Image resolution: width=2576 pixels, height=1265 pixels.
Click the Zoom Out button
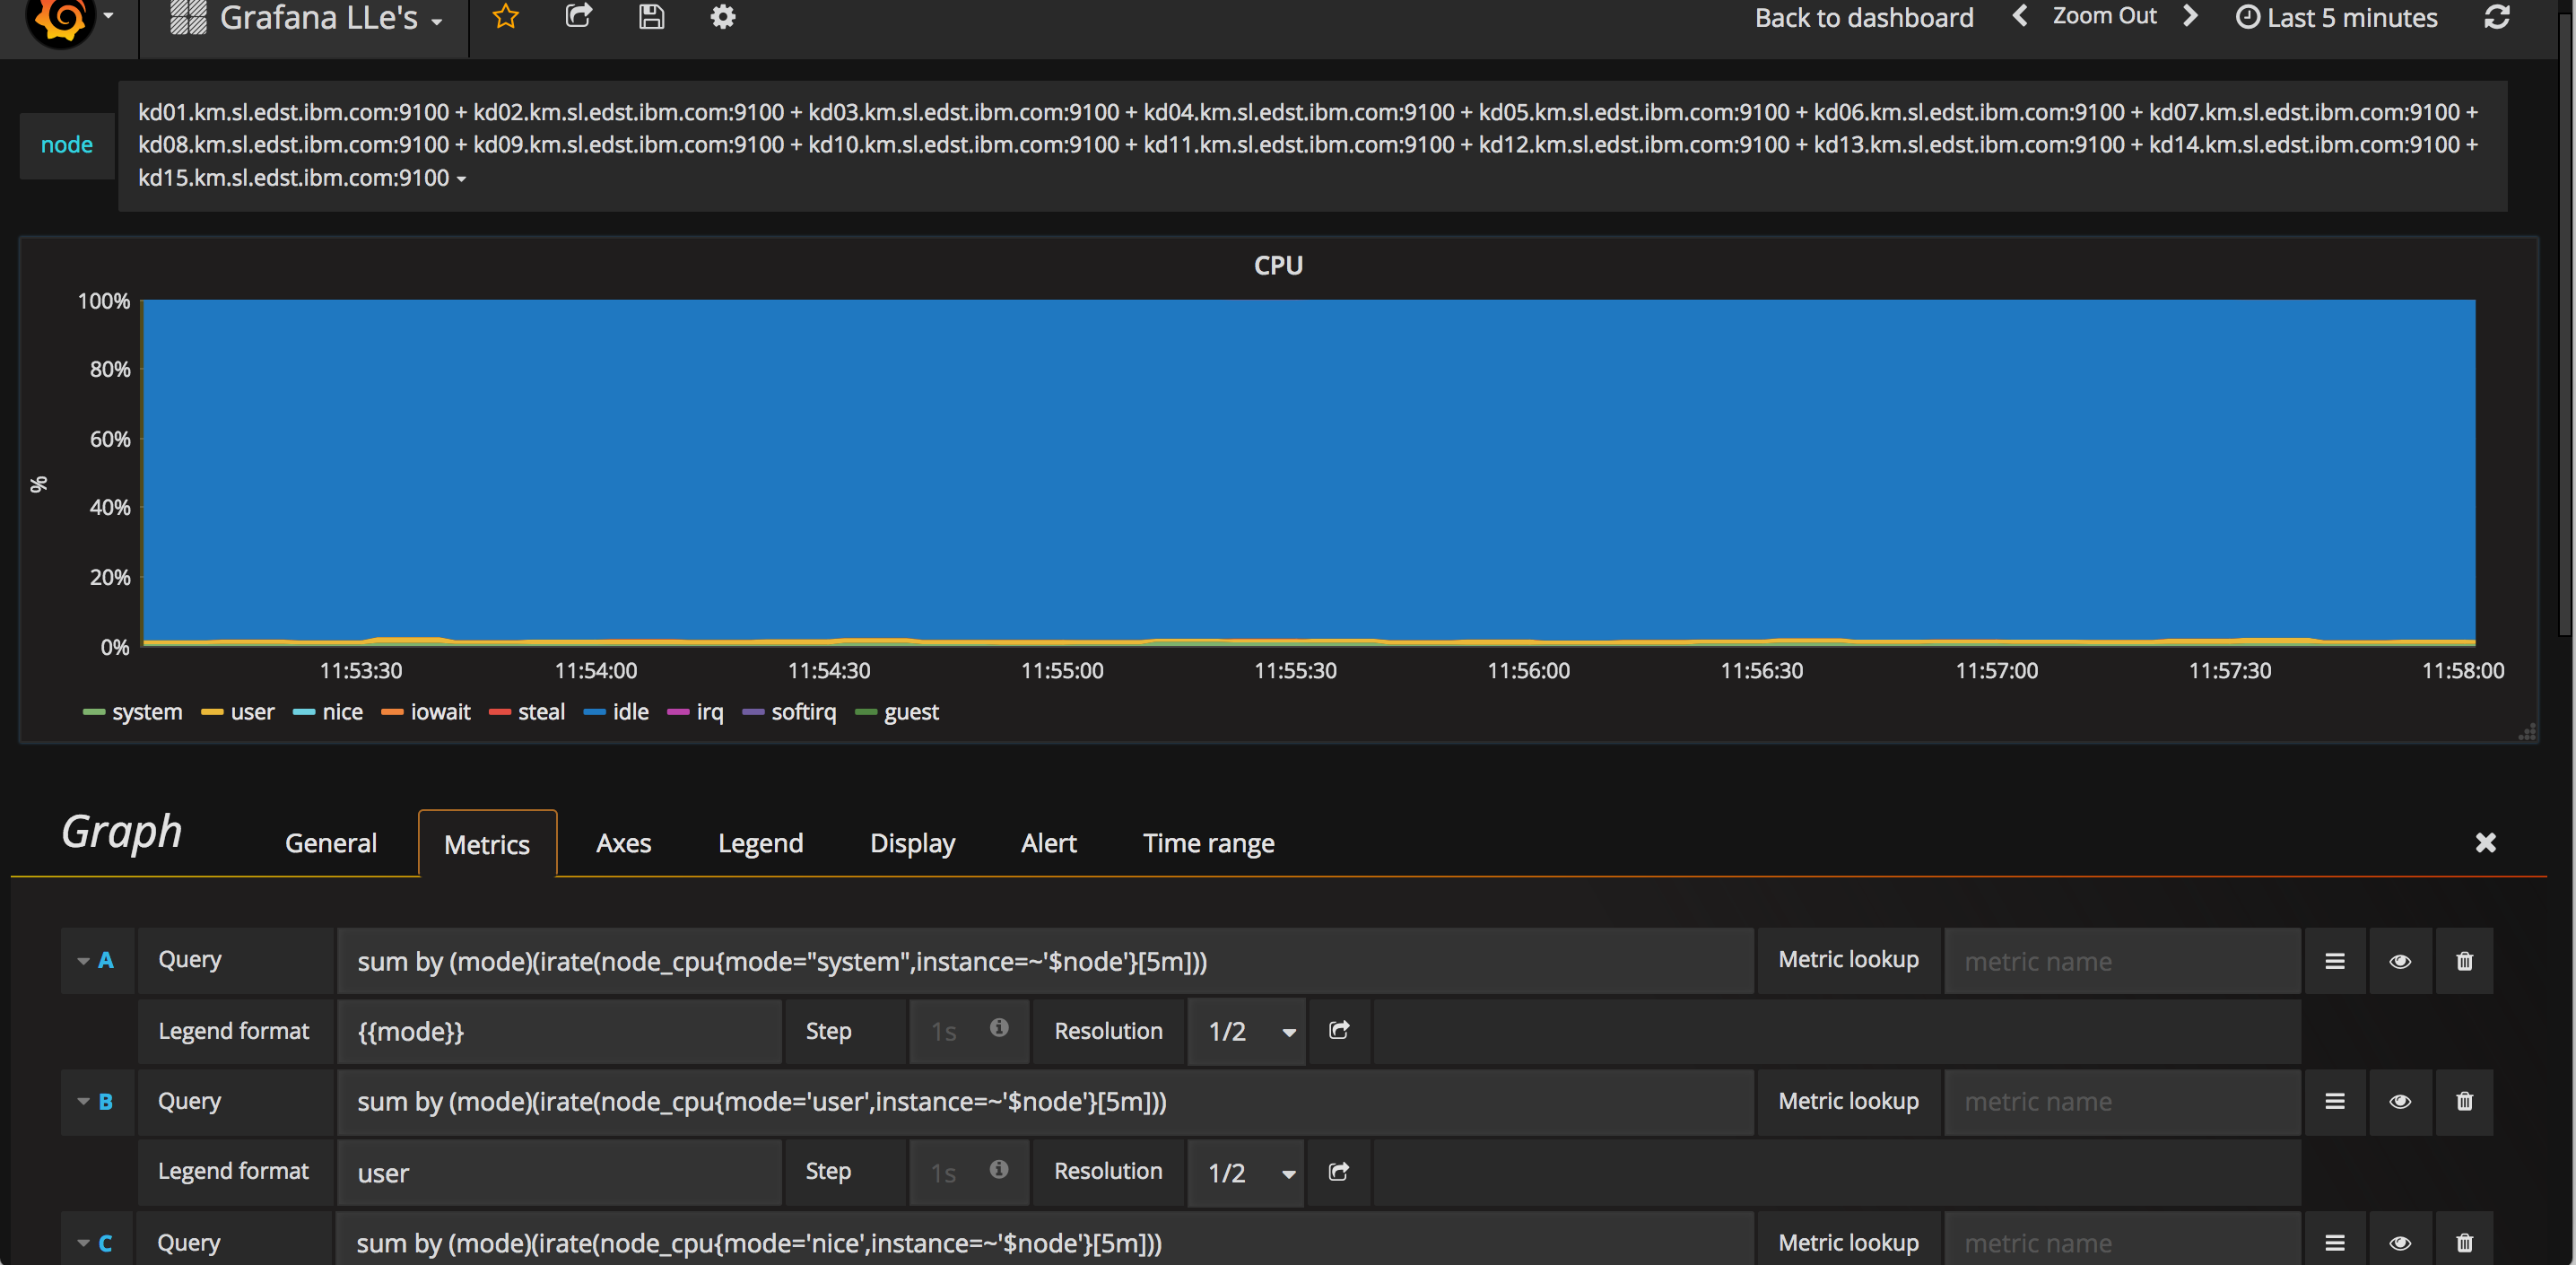click(x=2104, y=16)
